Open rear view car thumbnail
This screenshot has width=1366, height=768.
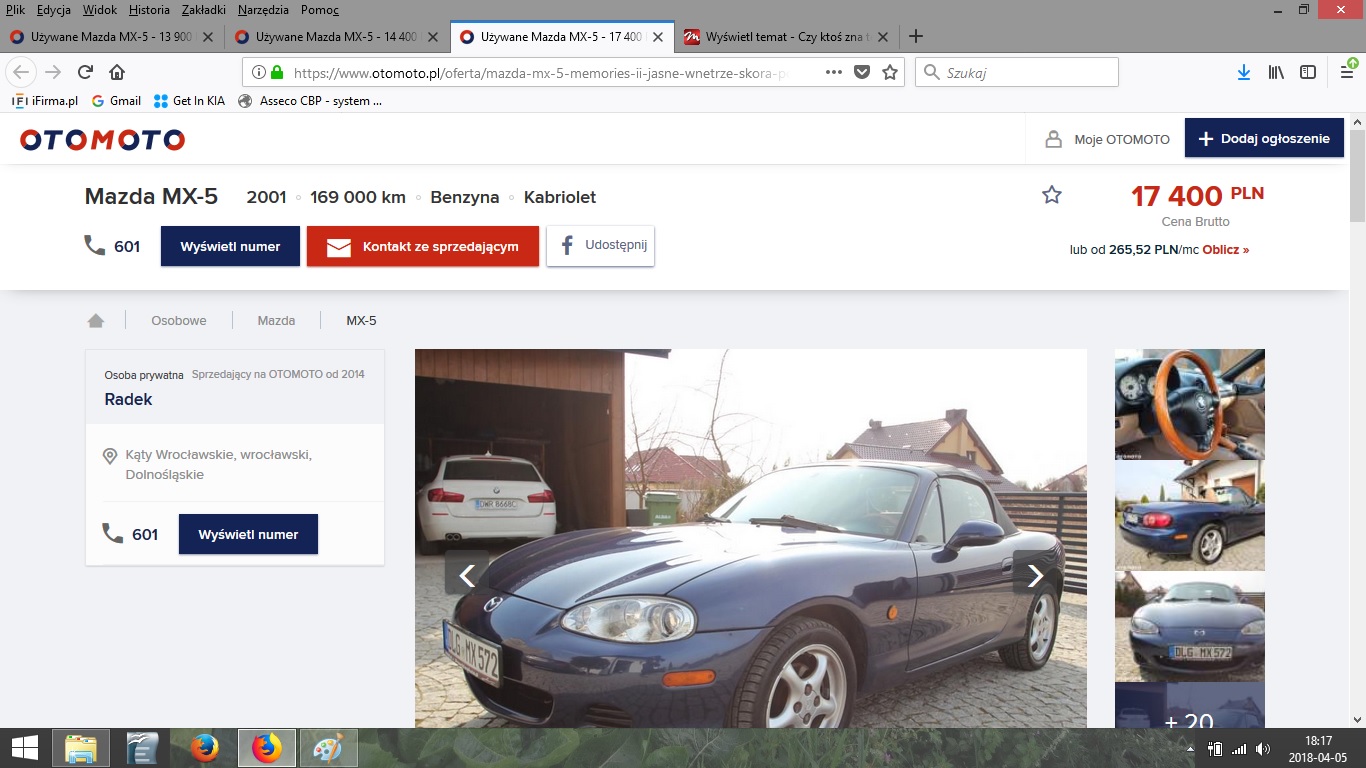coord(1190,515)
